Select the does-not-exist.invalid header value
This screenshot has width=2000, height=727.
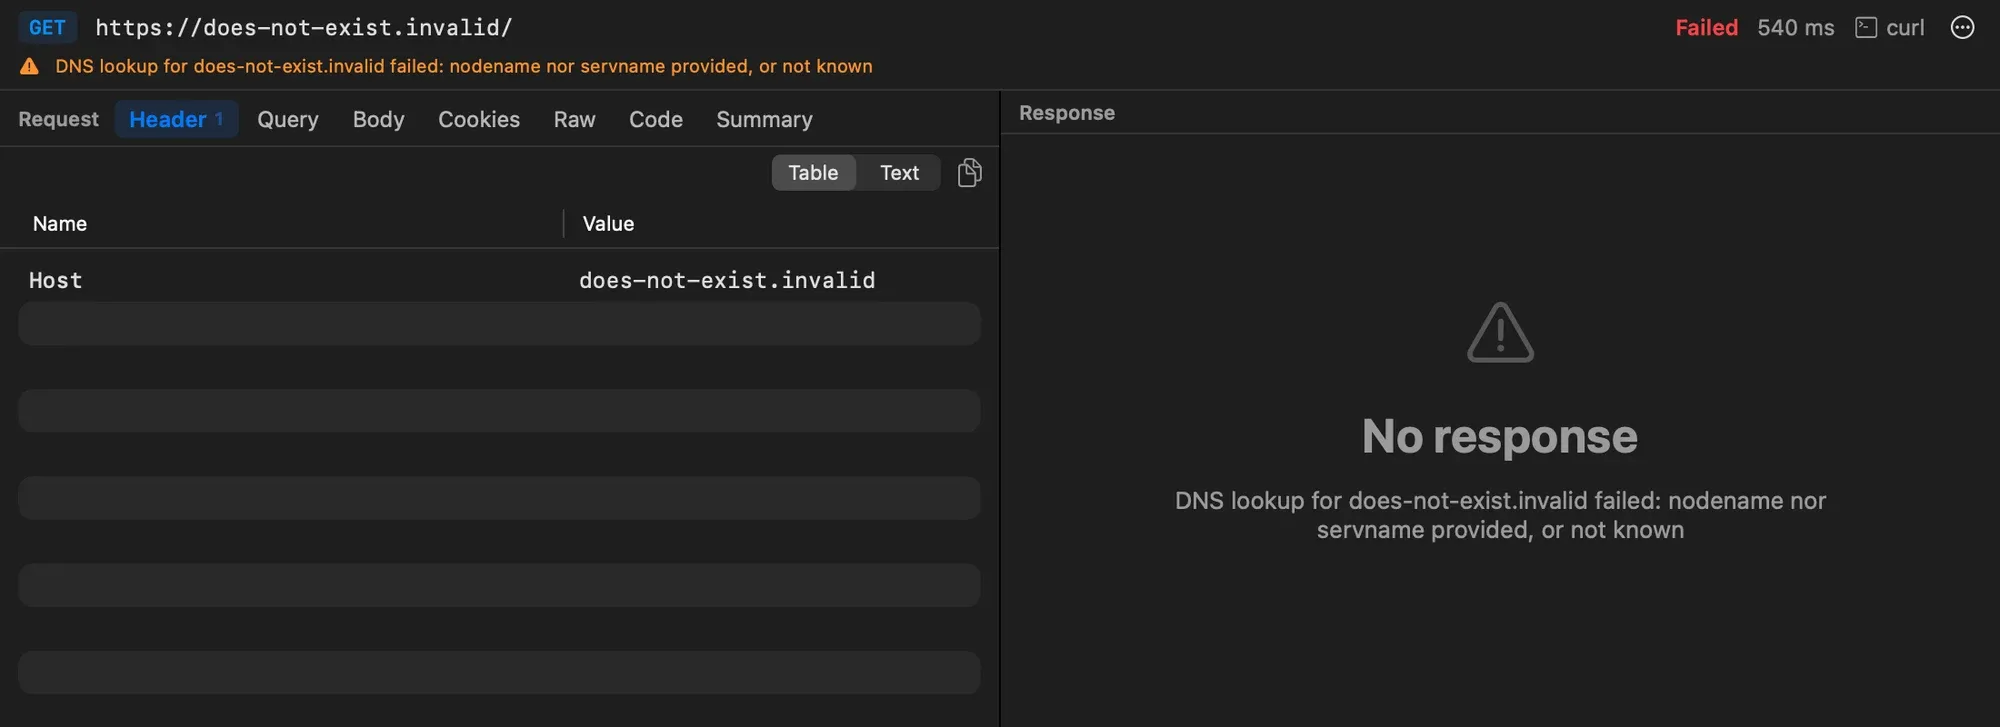pos(727,280)
